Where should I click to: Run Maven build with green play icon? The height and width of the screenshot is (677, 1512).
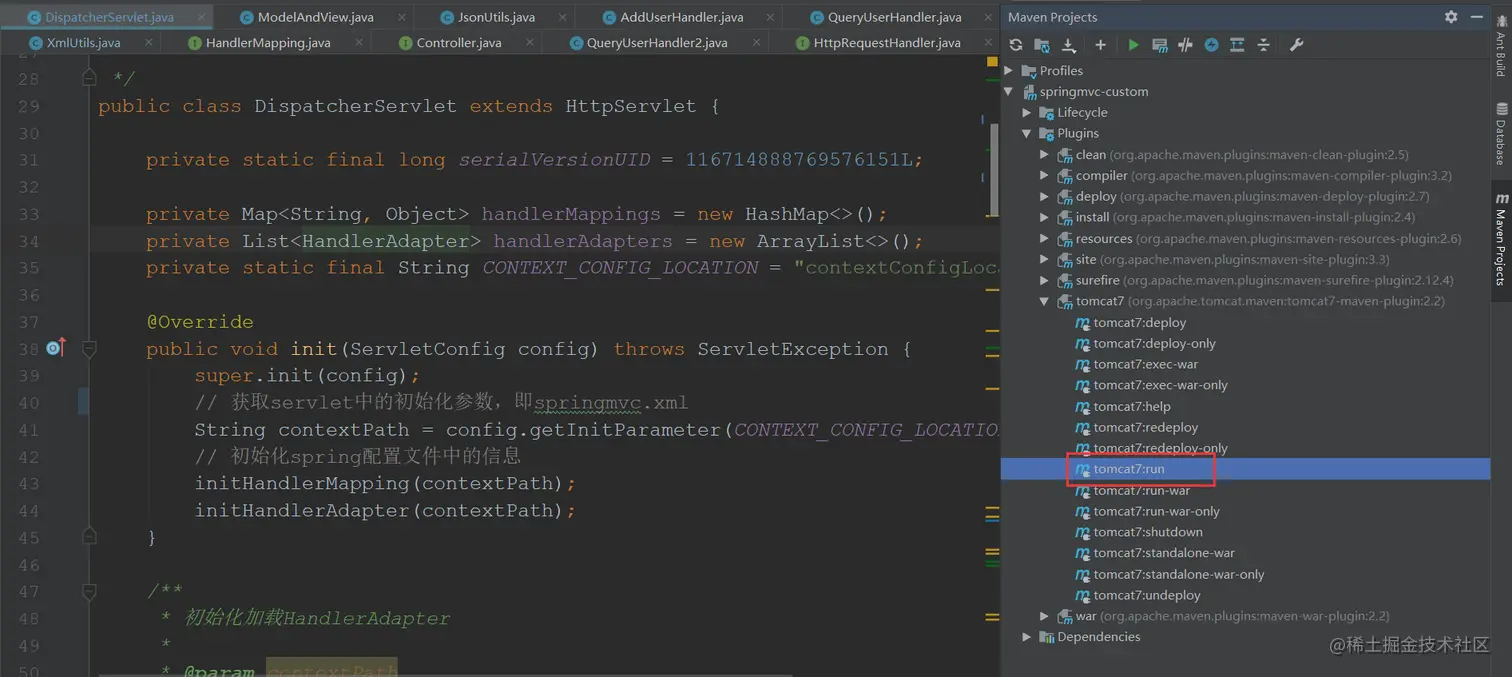[1133, 45]
